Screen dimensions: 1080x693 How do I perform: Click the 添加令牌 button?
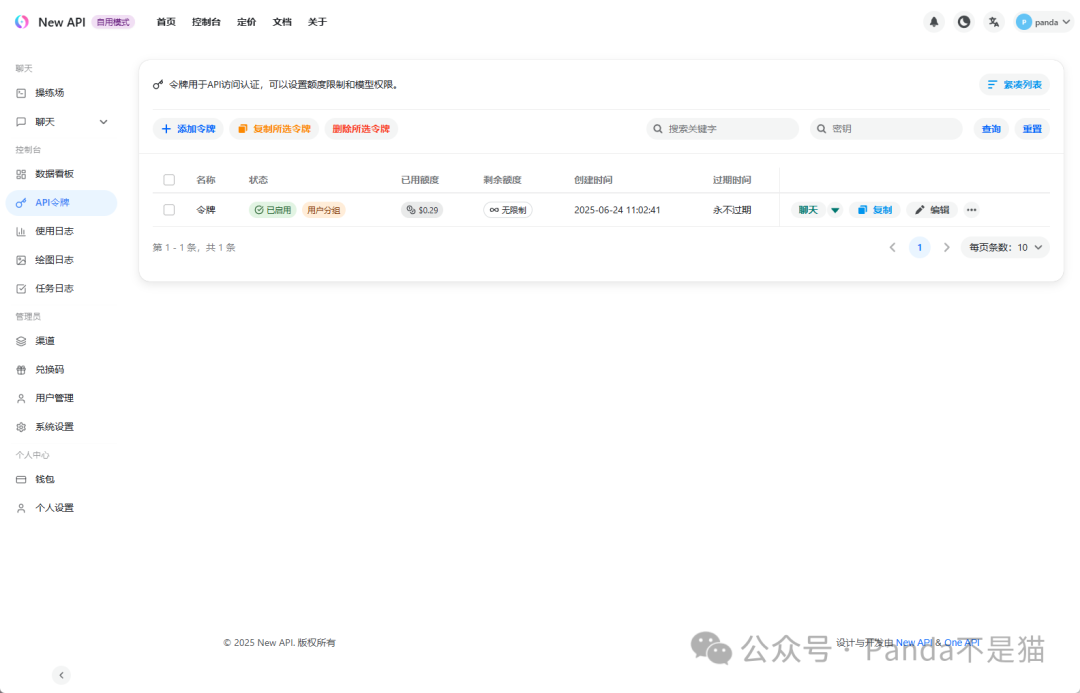coord(188,129)
